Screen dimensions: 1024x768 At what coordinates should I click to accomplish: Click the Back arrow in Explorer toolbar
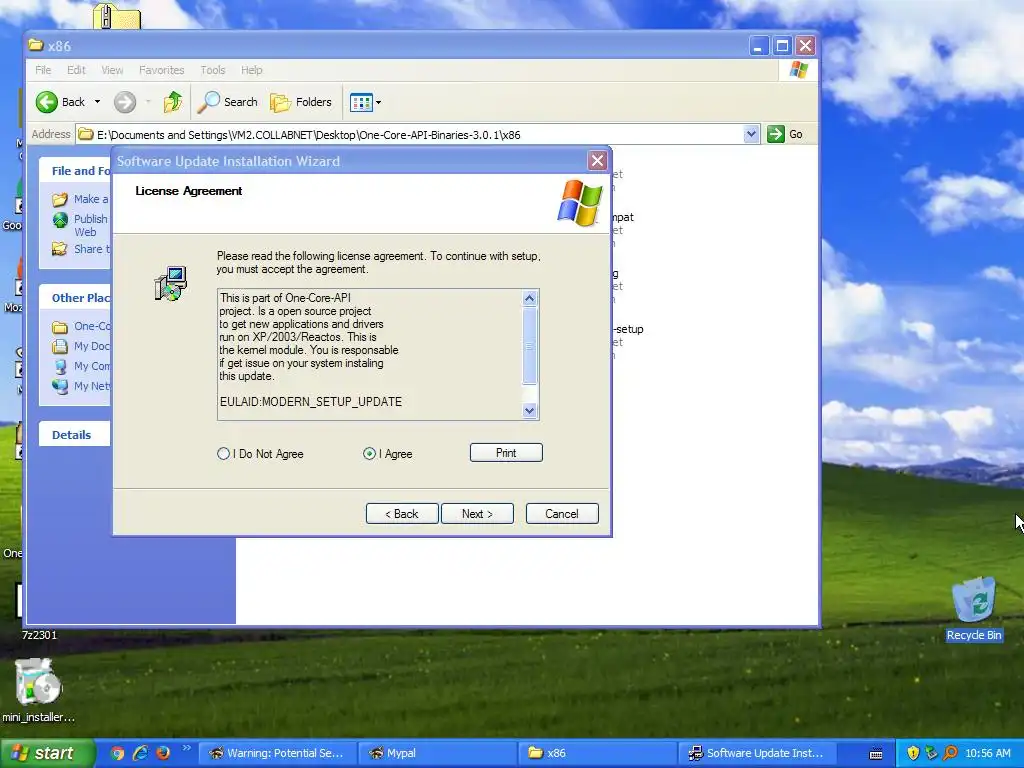(x=47, y=102)
